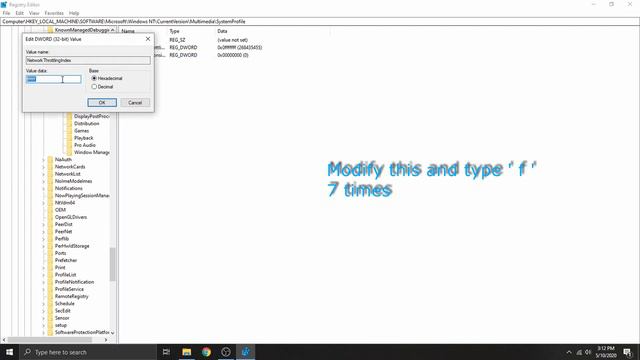Click the folder icon of RemoteRegistry key
The image size is (640, 360).
(x=50, y=296)
